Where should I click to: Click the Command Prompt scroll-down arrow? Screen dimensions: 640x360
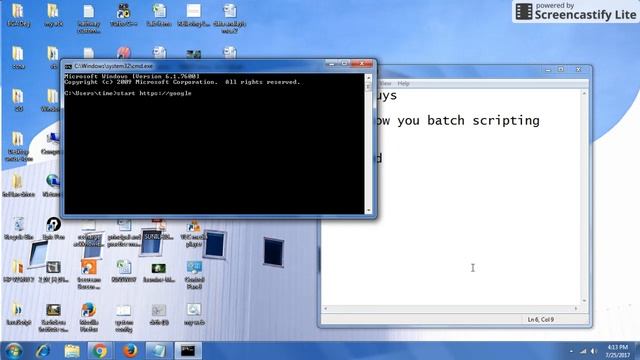click(x=369, y=210)
